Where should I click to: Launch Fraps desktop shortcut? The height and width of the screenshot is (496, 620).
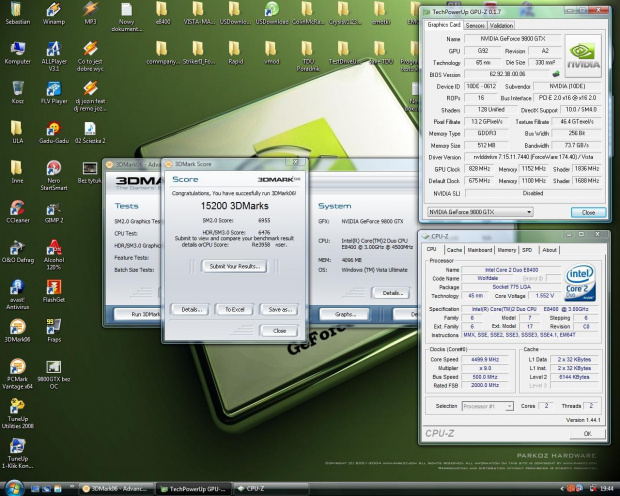pyautogui.click(x=54, y=331)
